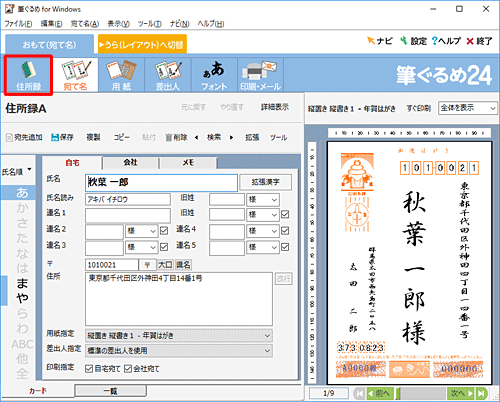Click 詳細表示 for detailed view
This screenshot has width=500, height=402.
click(x=275, y=107)
